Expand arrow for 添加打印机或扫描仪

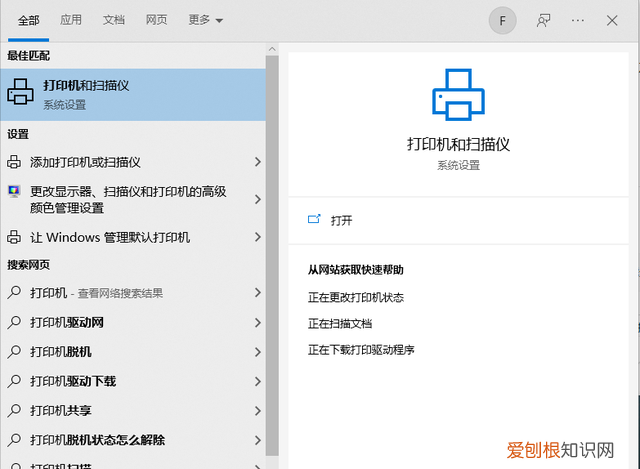pos(258,162)
